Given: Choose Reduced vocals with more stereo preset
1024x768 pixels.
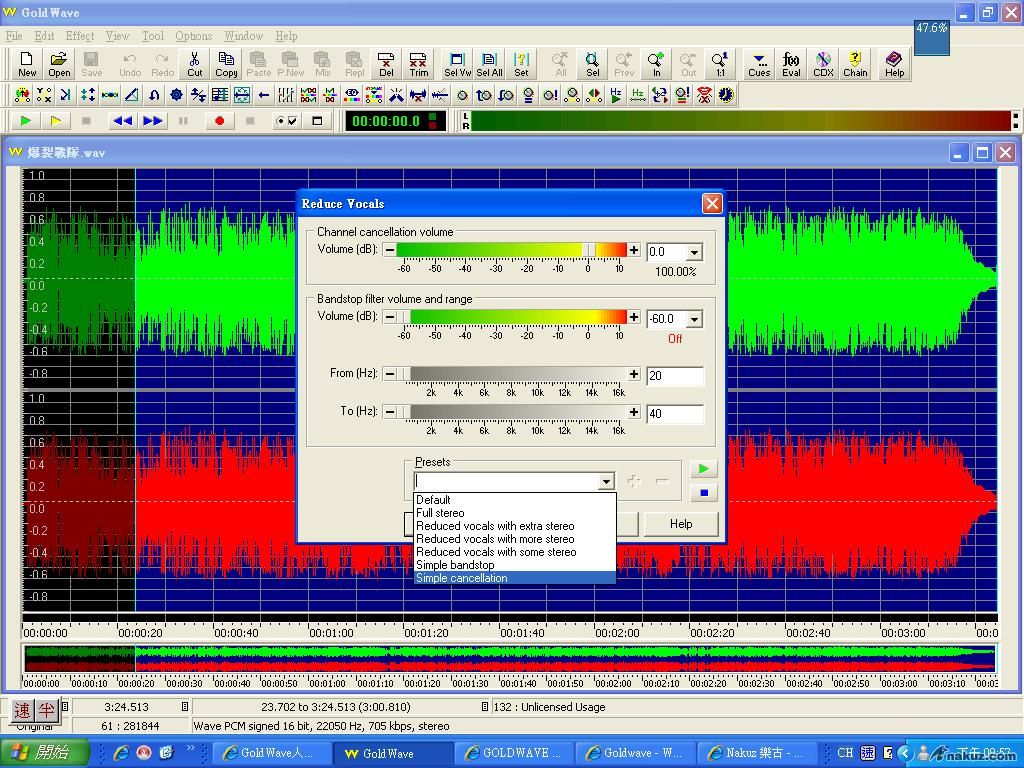Looking at the screenshot, I should 515,539.
